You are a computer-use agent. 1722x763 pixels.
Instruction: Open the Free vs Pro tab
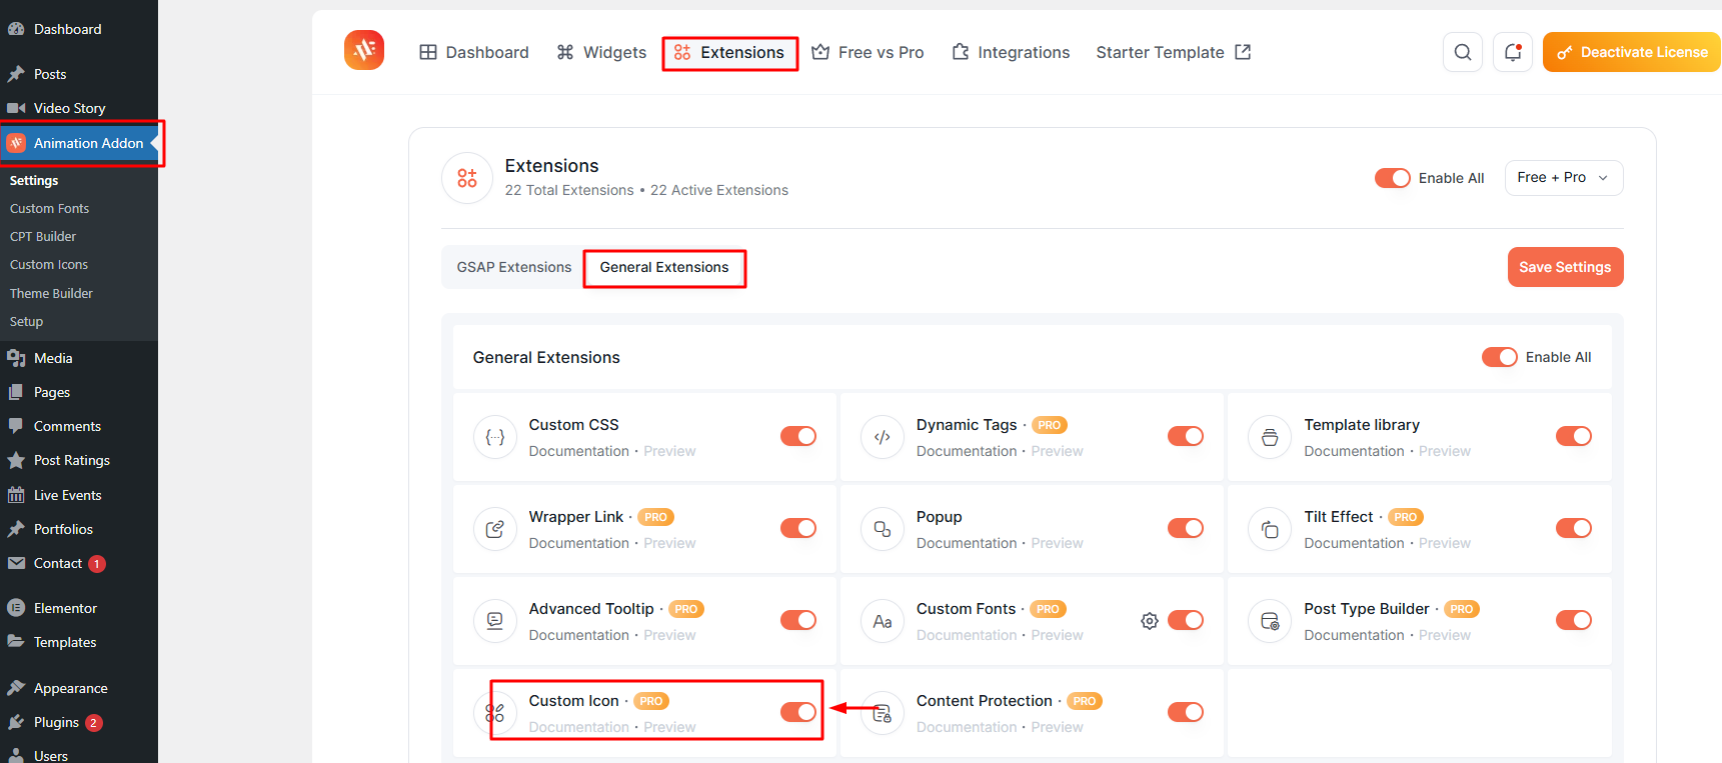tap(867, 52)
